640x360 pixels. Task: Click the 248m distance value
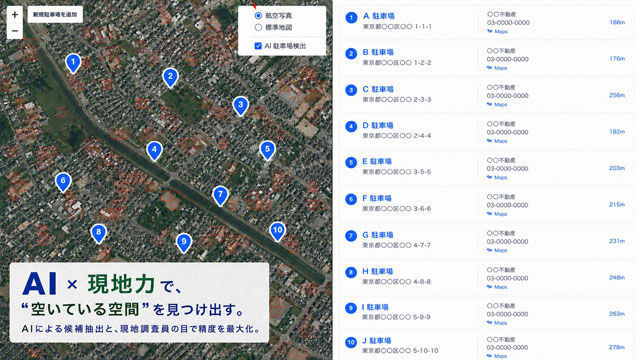(617, 278)
